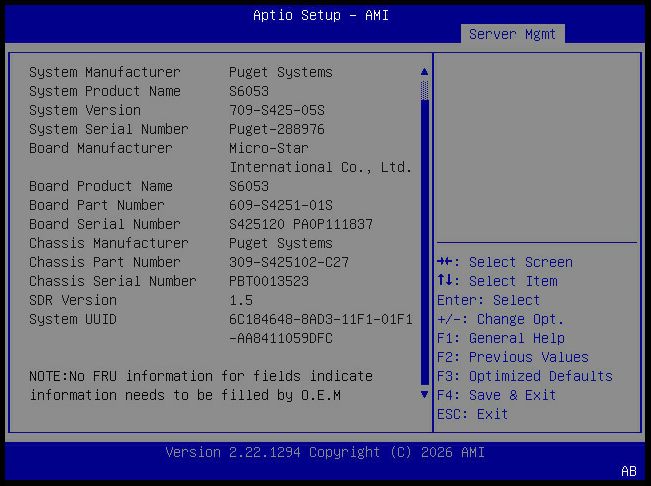Click the AB indicator in bottom corner
The height and width of the screenshot is (486, 651).
click(x=629, y=471)
